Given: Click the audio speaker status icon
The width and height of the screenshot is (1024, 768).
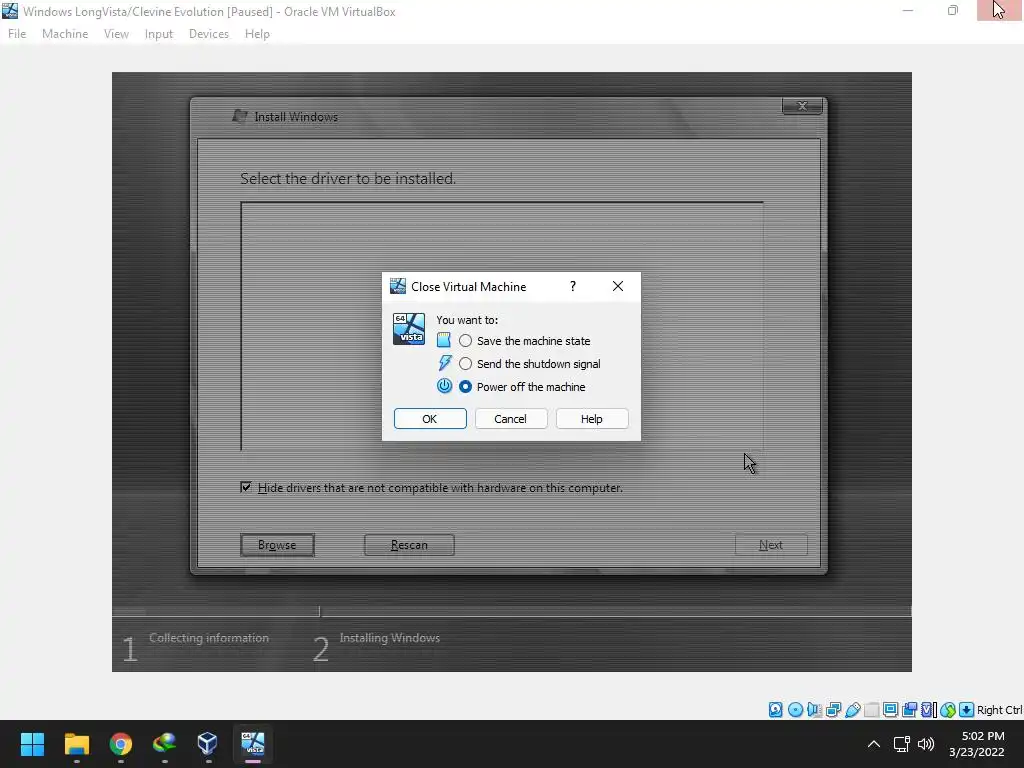Looking at the screenshot, I should pyautogui.click(x=814, y=710).
